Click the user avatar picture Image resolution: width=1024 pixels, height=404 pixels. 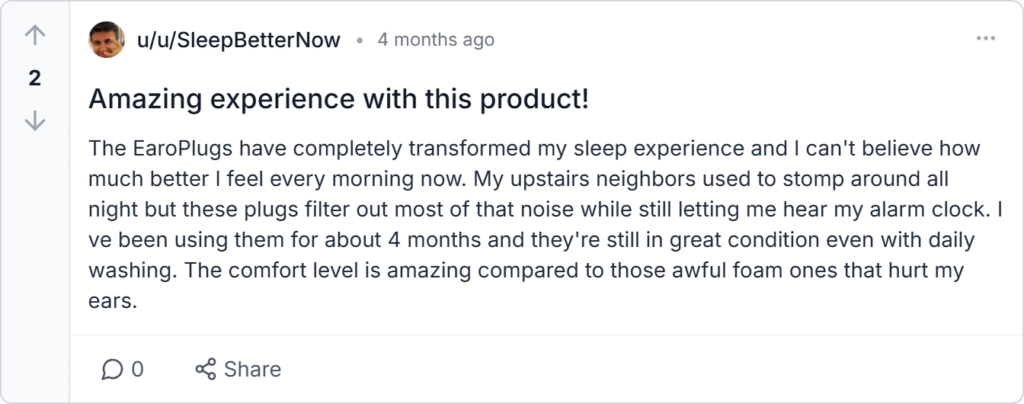[x=107, y=40]
